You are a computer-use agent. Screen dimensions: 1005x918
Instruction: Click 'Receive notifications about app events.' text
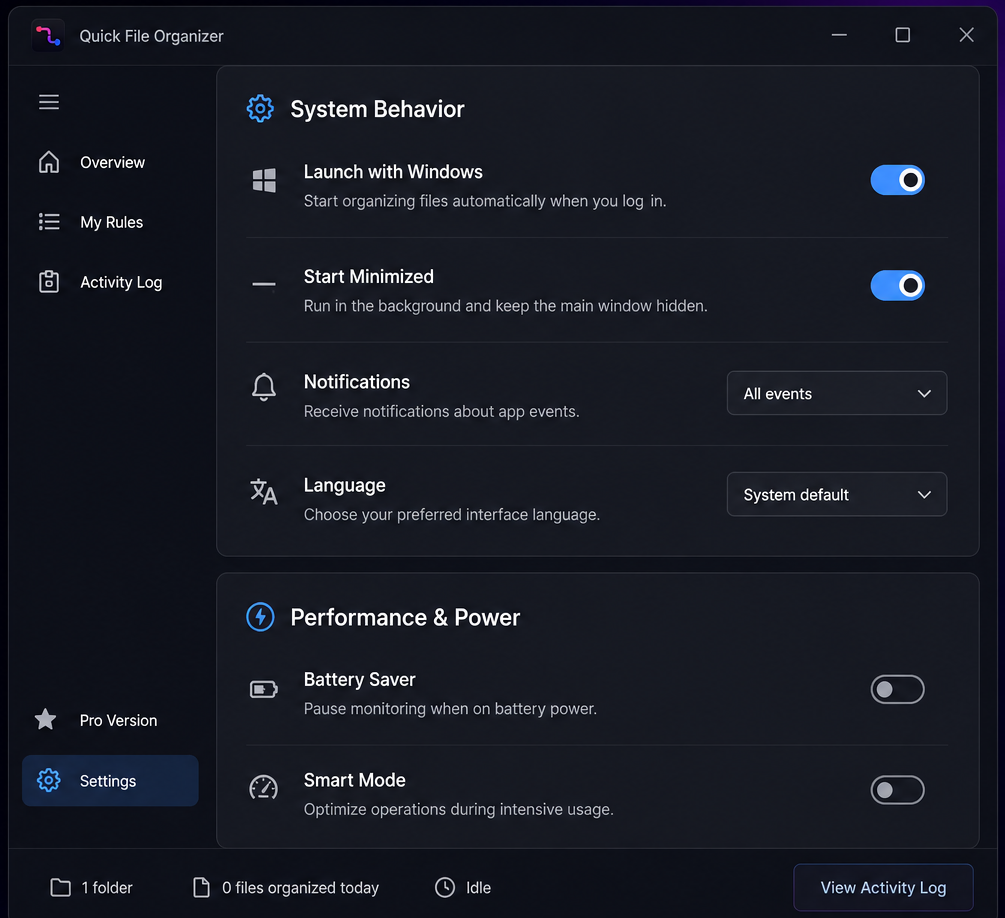[442, 411]
